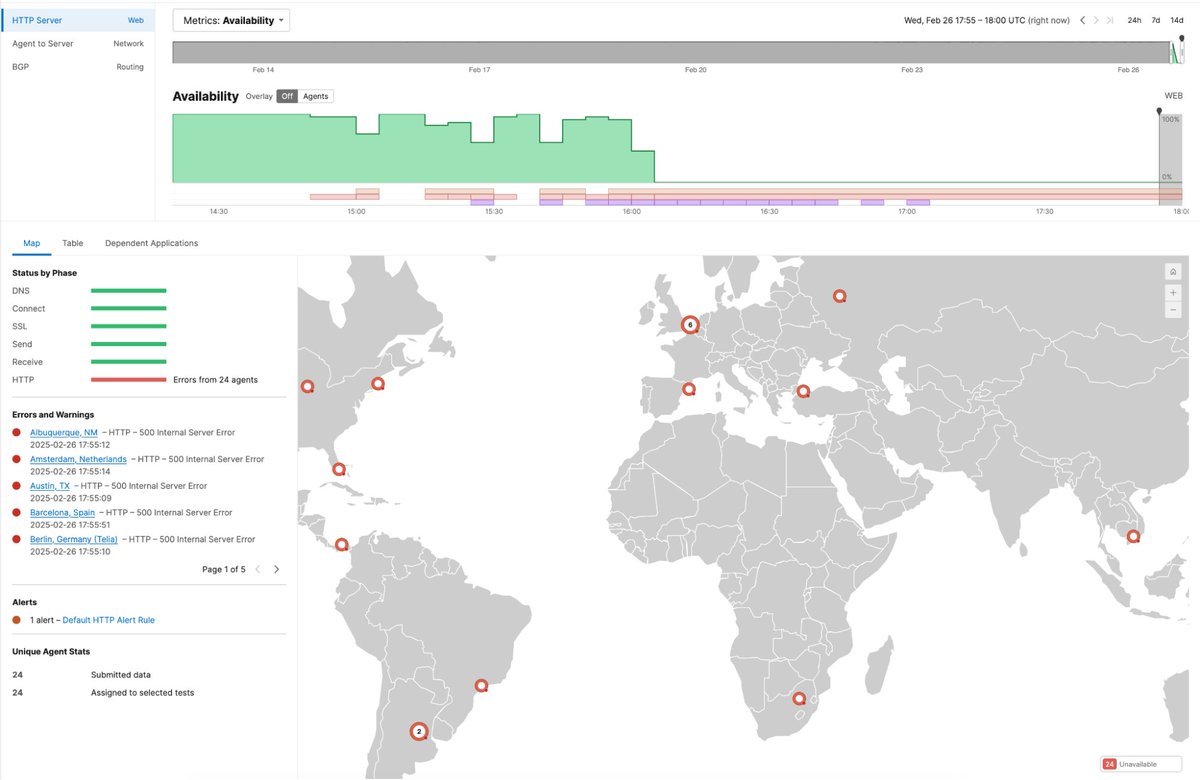Jump to latest time interval arrow

click(1110, 20)
